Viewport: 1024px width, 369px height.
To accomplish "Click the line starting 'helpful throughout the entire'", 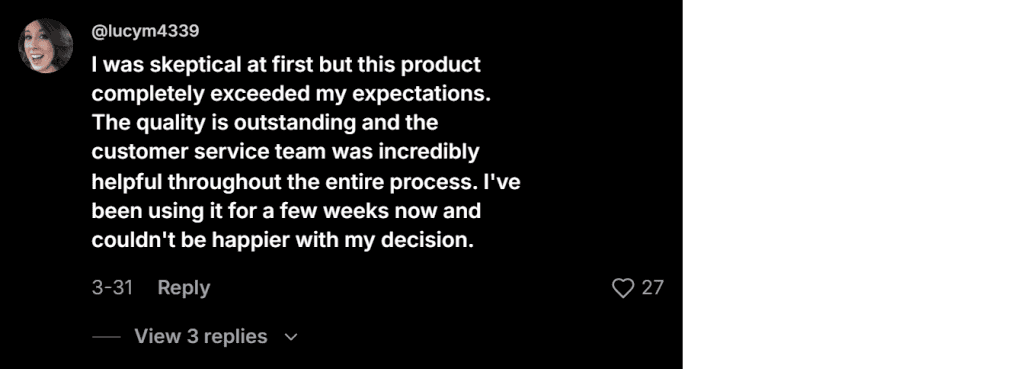I will 306,182.
